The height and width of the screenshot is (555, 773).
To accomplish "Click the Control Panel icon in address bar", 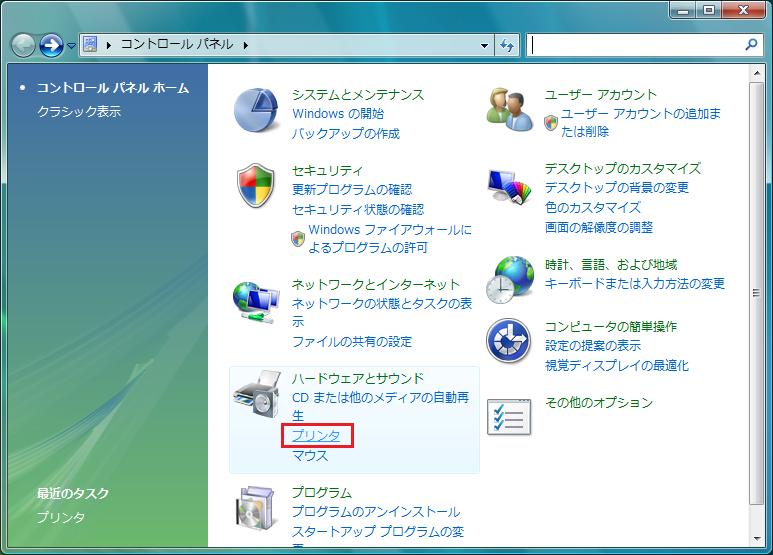I will 90,44.
